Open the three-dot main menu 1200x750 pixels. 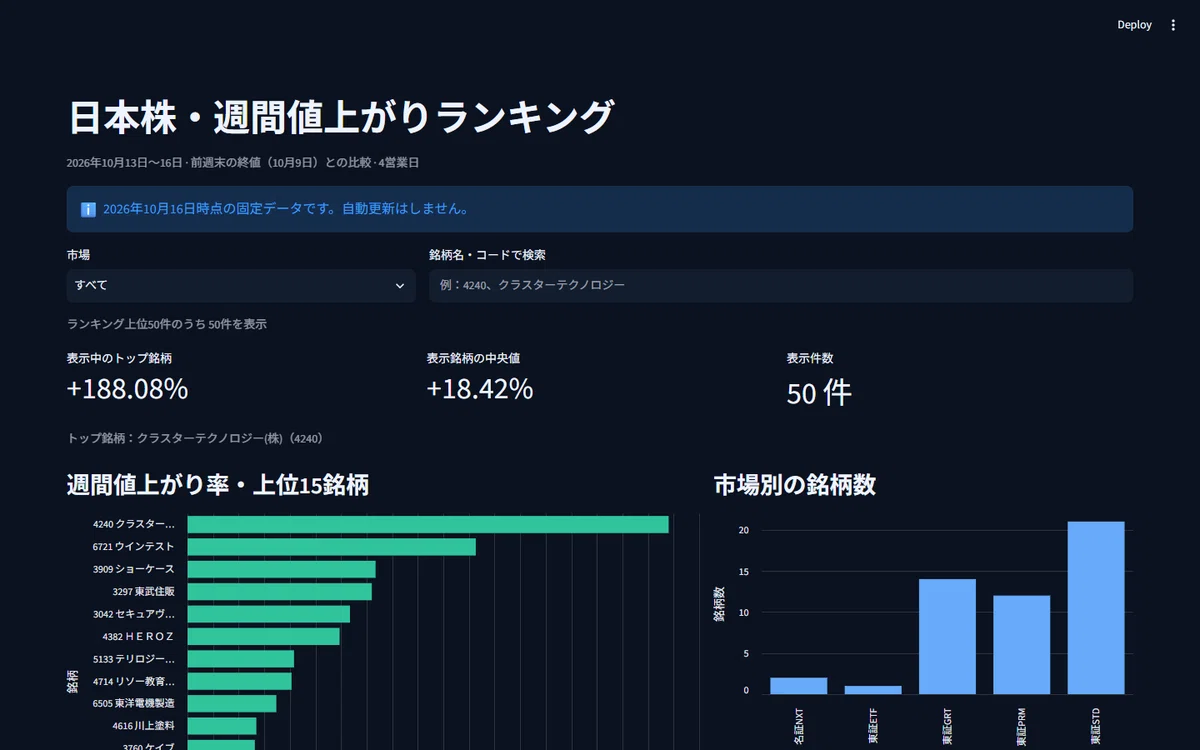[1174, 25]
